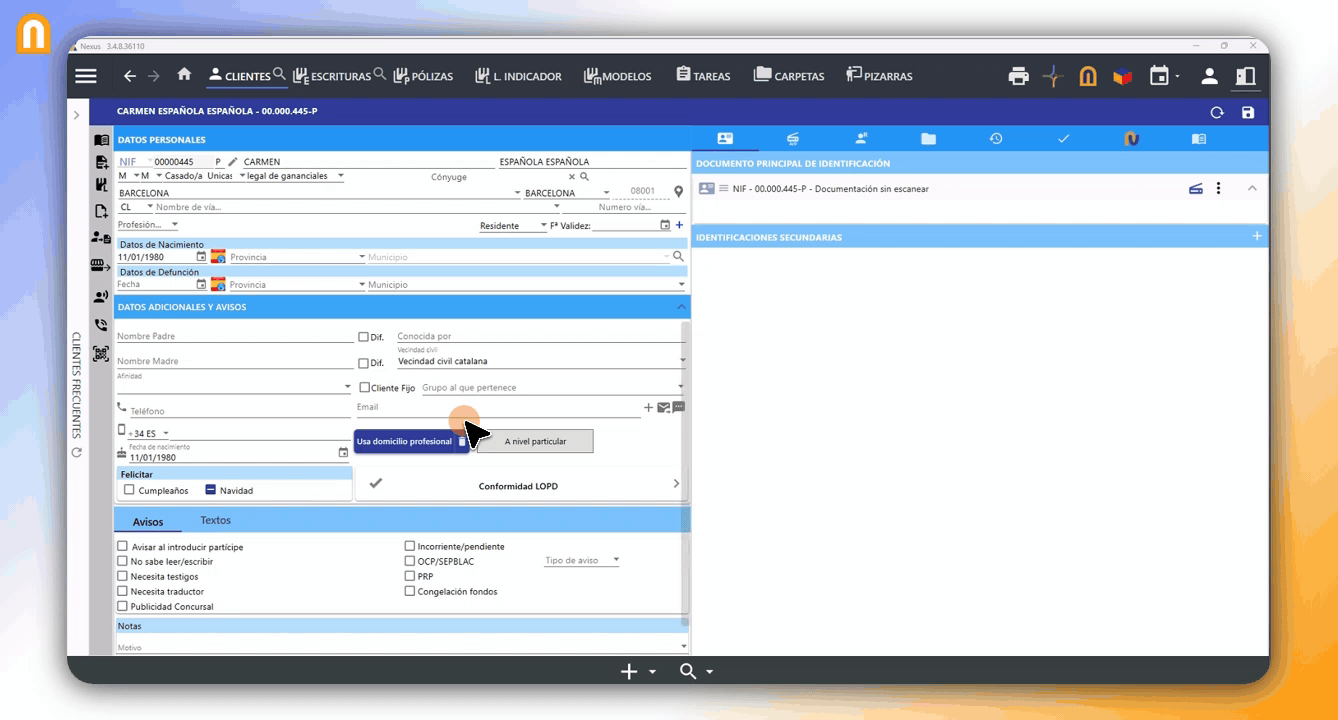Switch to the Textos tab
This screenshot has height=720, width=1338.
pyautogui.click(x=215, y=521)
